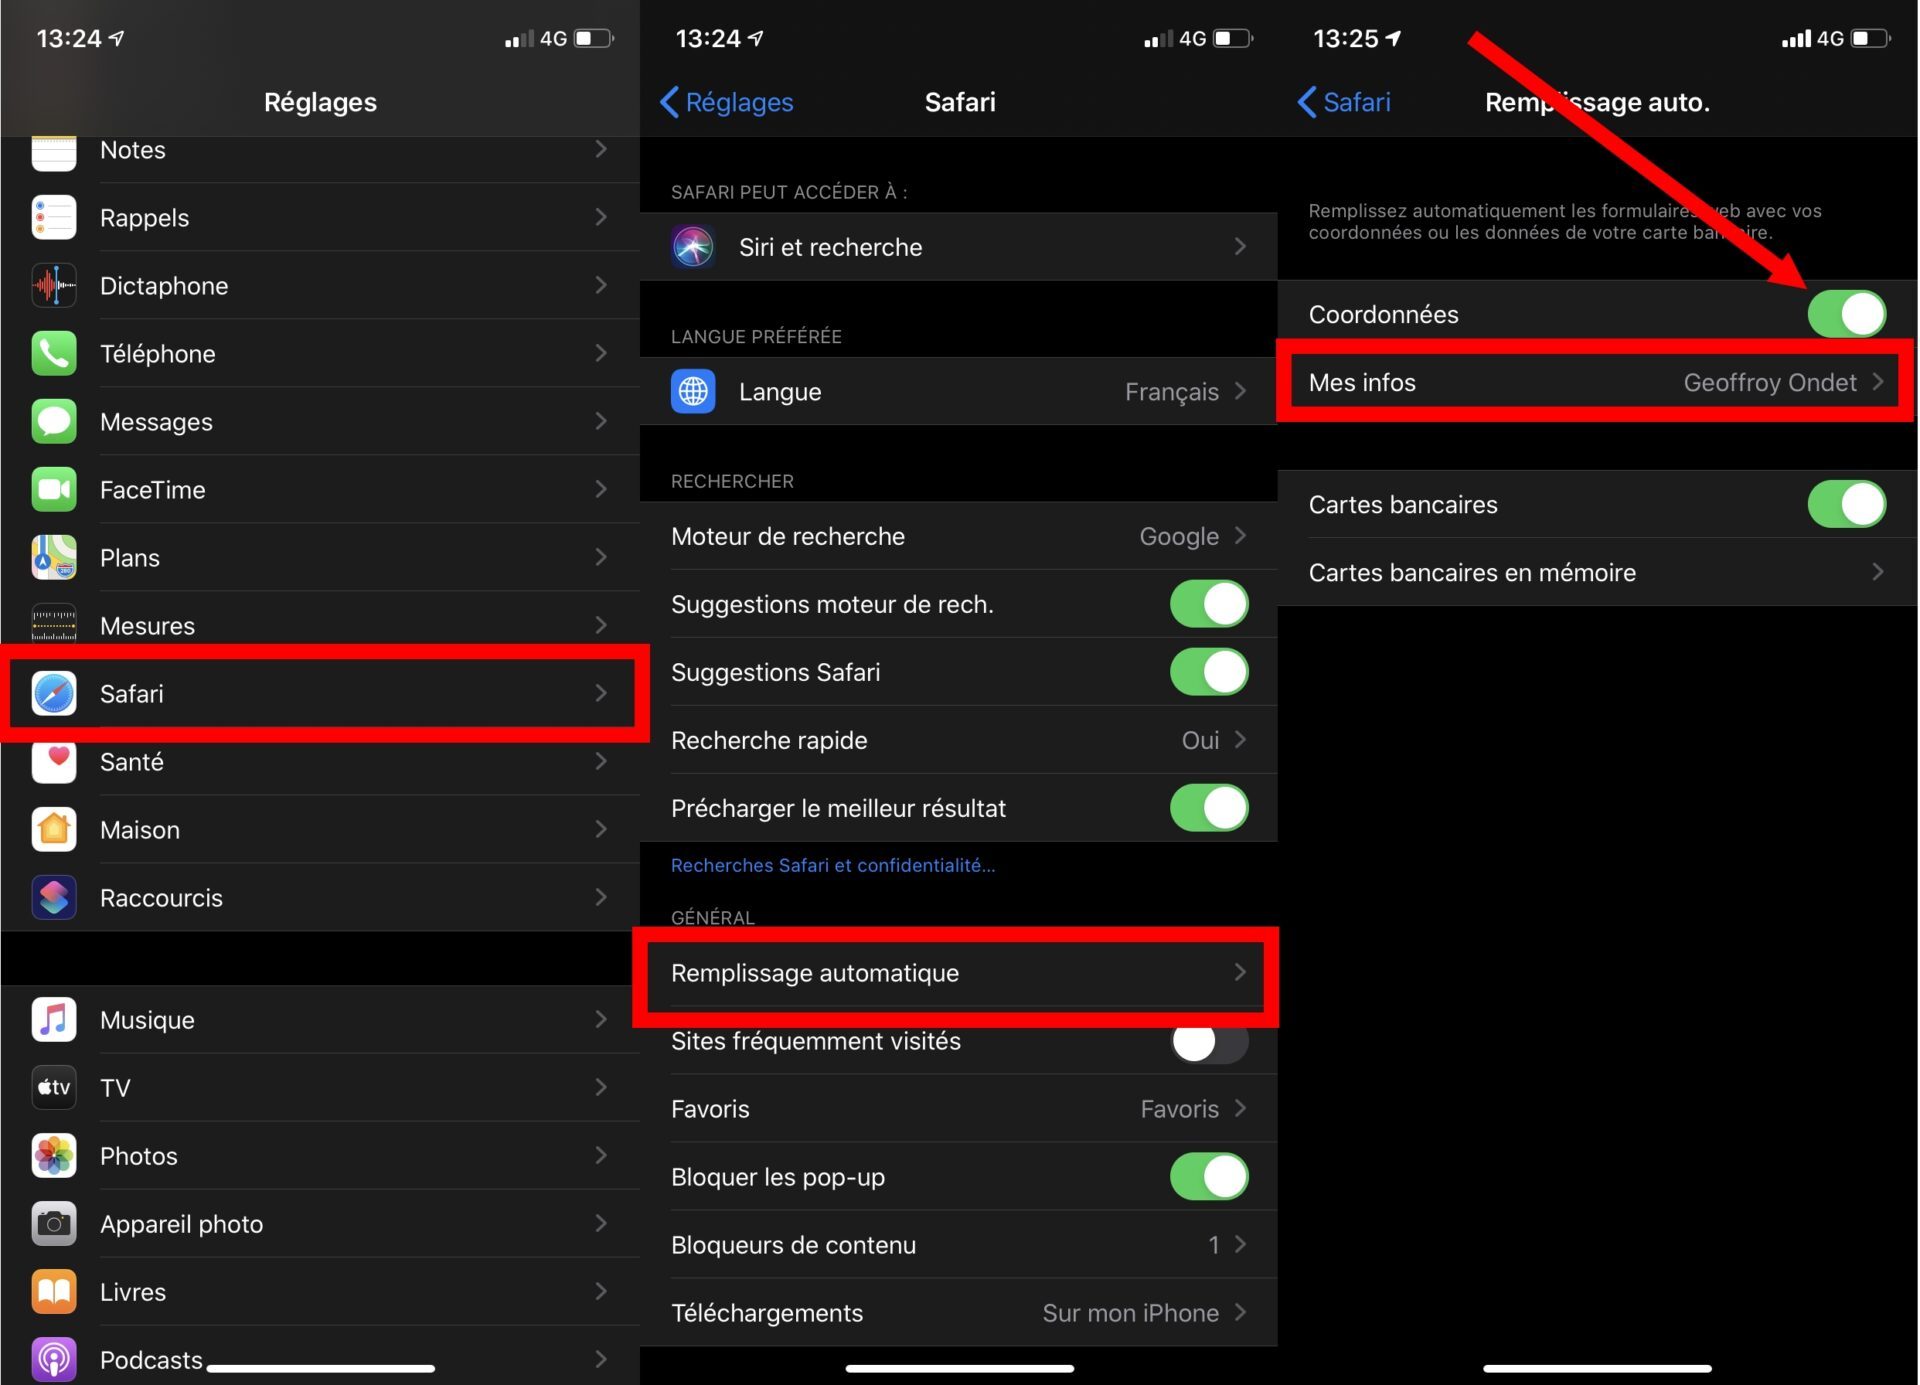
Task: Tap the Mes infos label
Action: coord(1362,383)
